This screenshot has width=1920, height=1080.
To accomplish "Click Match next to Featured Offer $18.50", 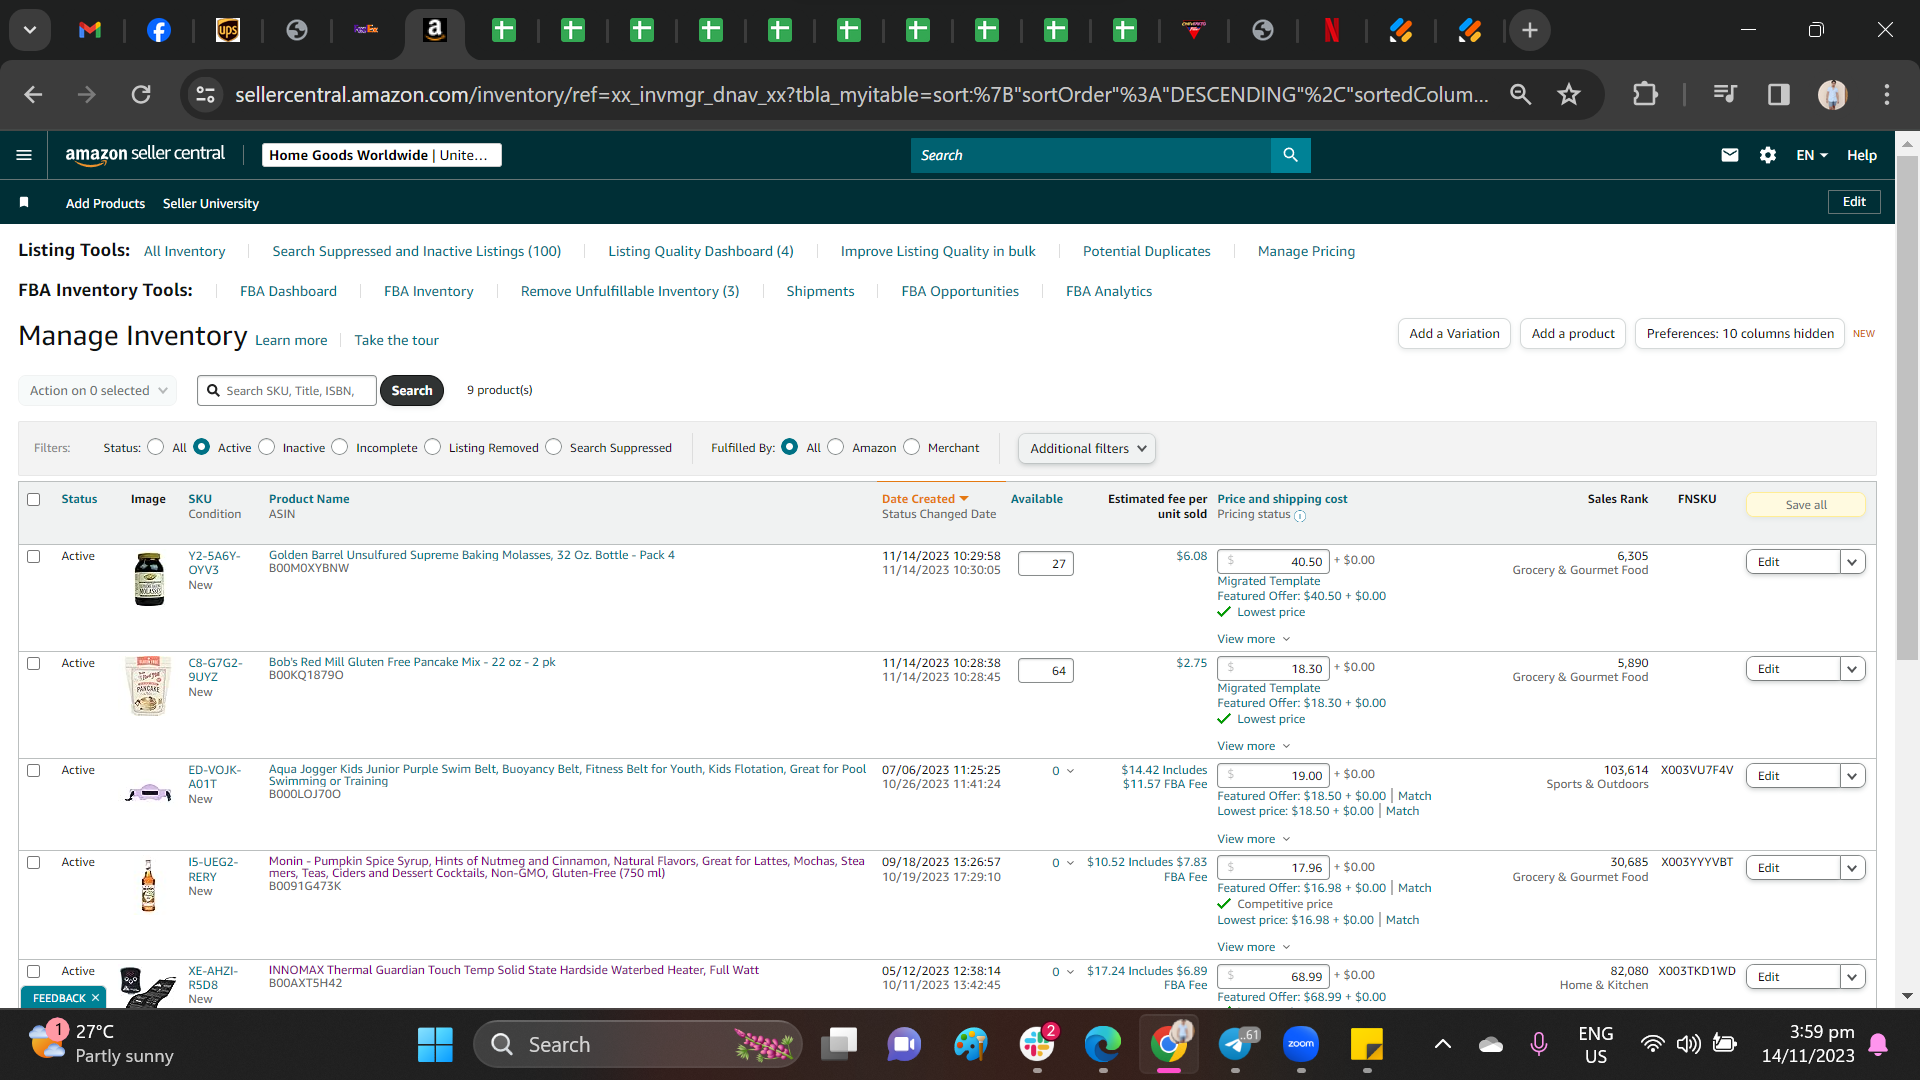I will coord(1415,796).
